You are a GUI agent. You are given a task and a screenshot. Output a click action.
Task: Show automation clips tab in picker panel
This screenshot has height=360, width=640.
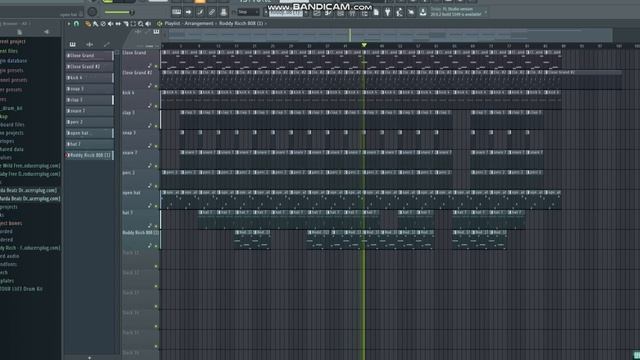coord(107,44)
